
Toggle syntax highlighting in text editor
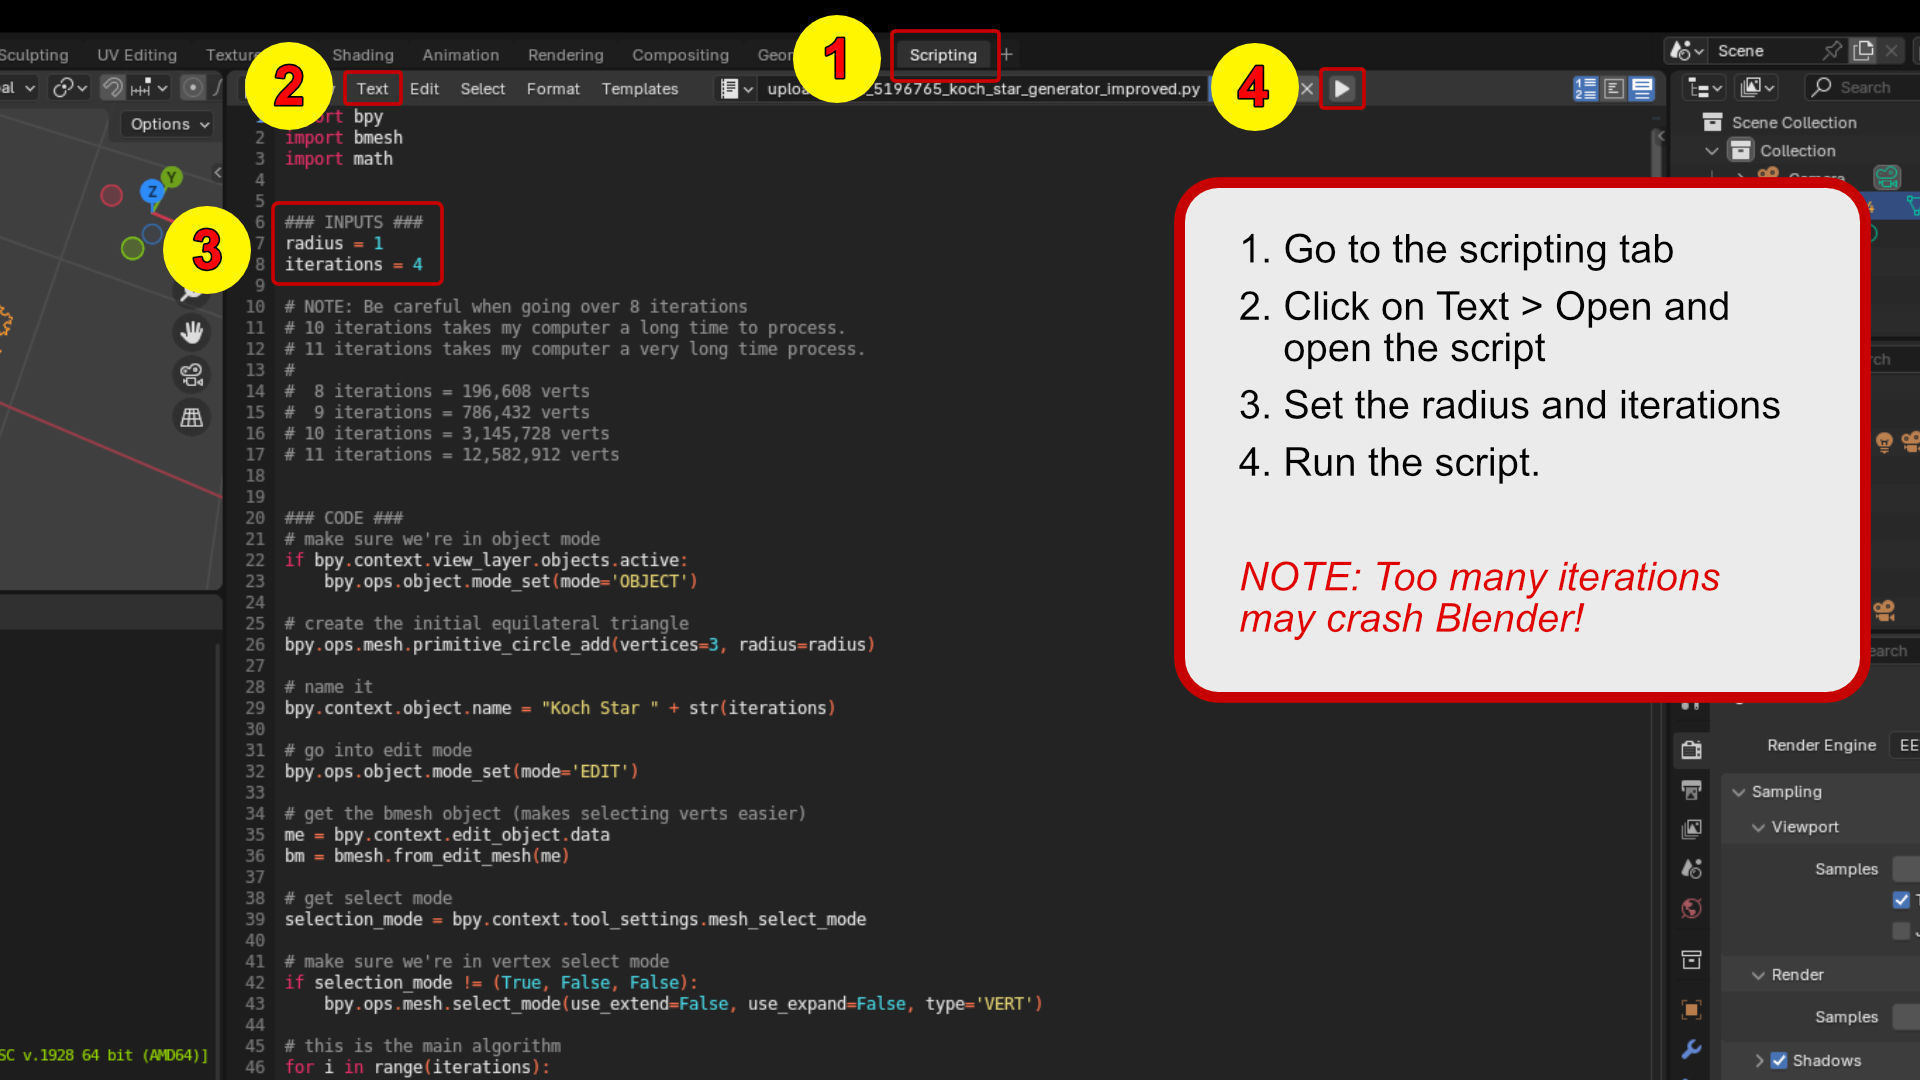pyautogui.click(x=1642, y=89)
